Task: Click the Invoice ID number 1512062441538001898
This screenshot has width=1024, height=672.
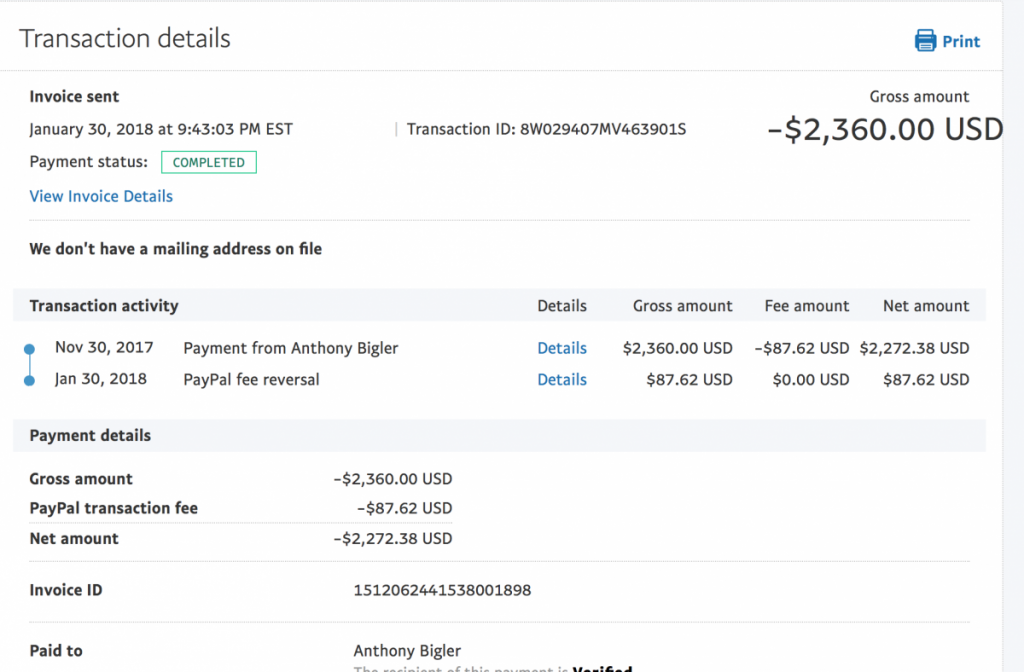Action: tap(442, 590)
